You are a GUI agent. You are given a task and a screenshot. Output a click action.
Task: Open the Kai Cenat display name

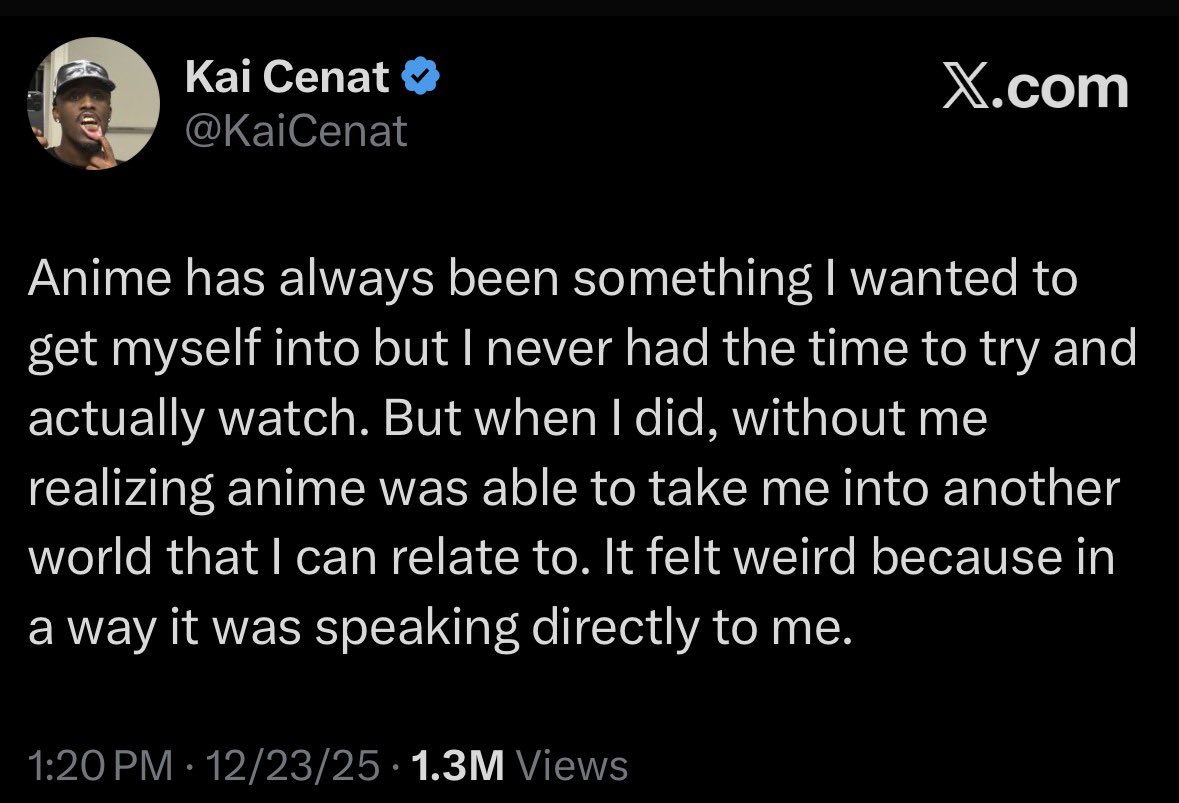click(287, 77)
